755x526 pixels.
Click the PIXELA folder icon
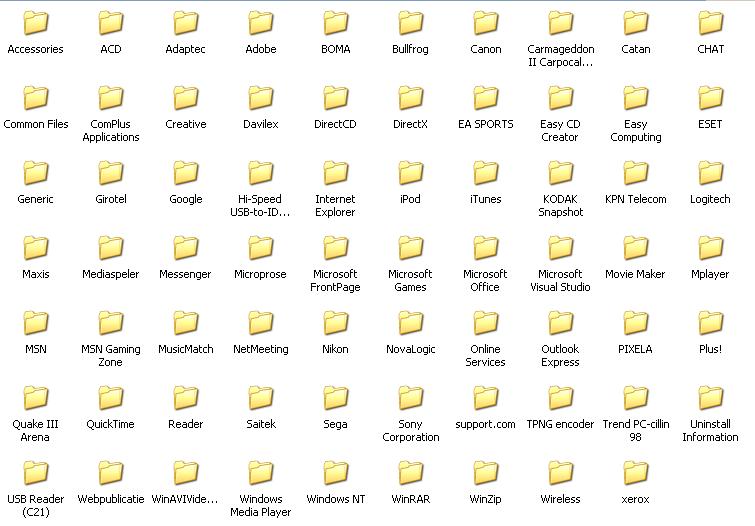tap(637, 323)
